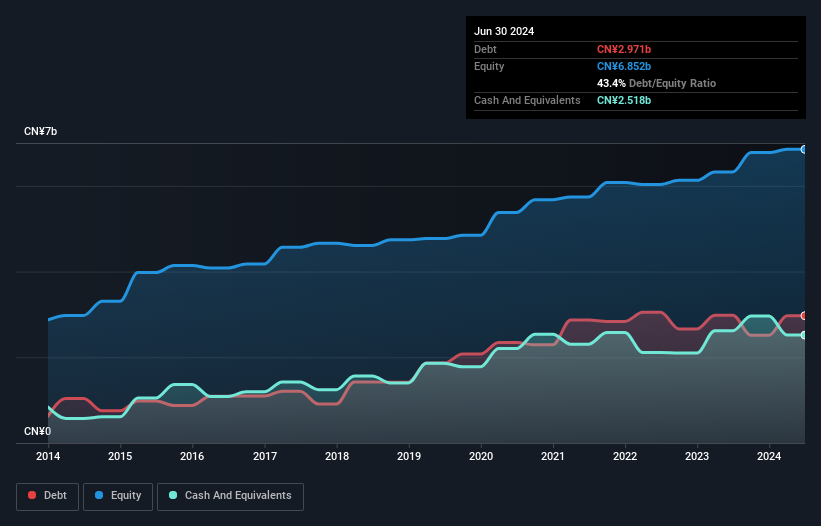
Task: Click the 2024 x-axis label
Action: tap(769, 456)
